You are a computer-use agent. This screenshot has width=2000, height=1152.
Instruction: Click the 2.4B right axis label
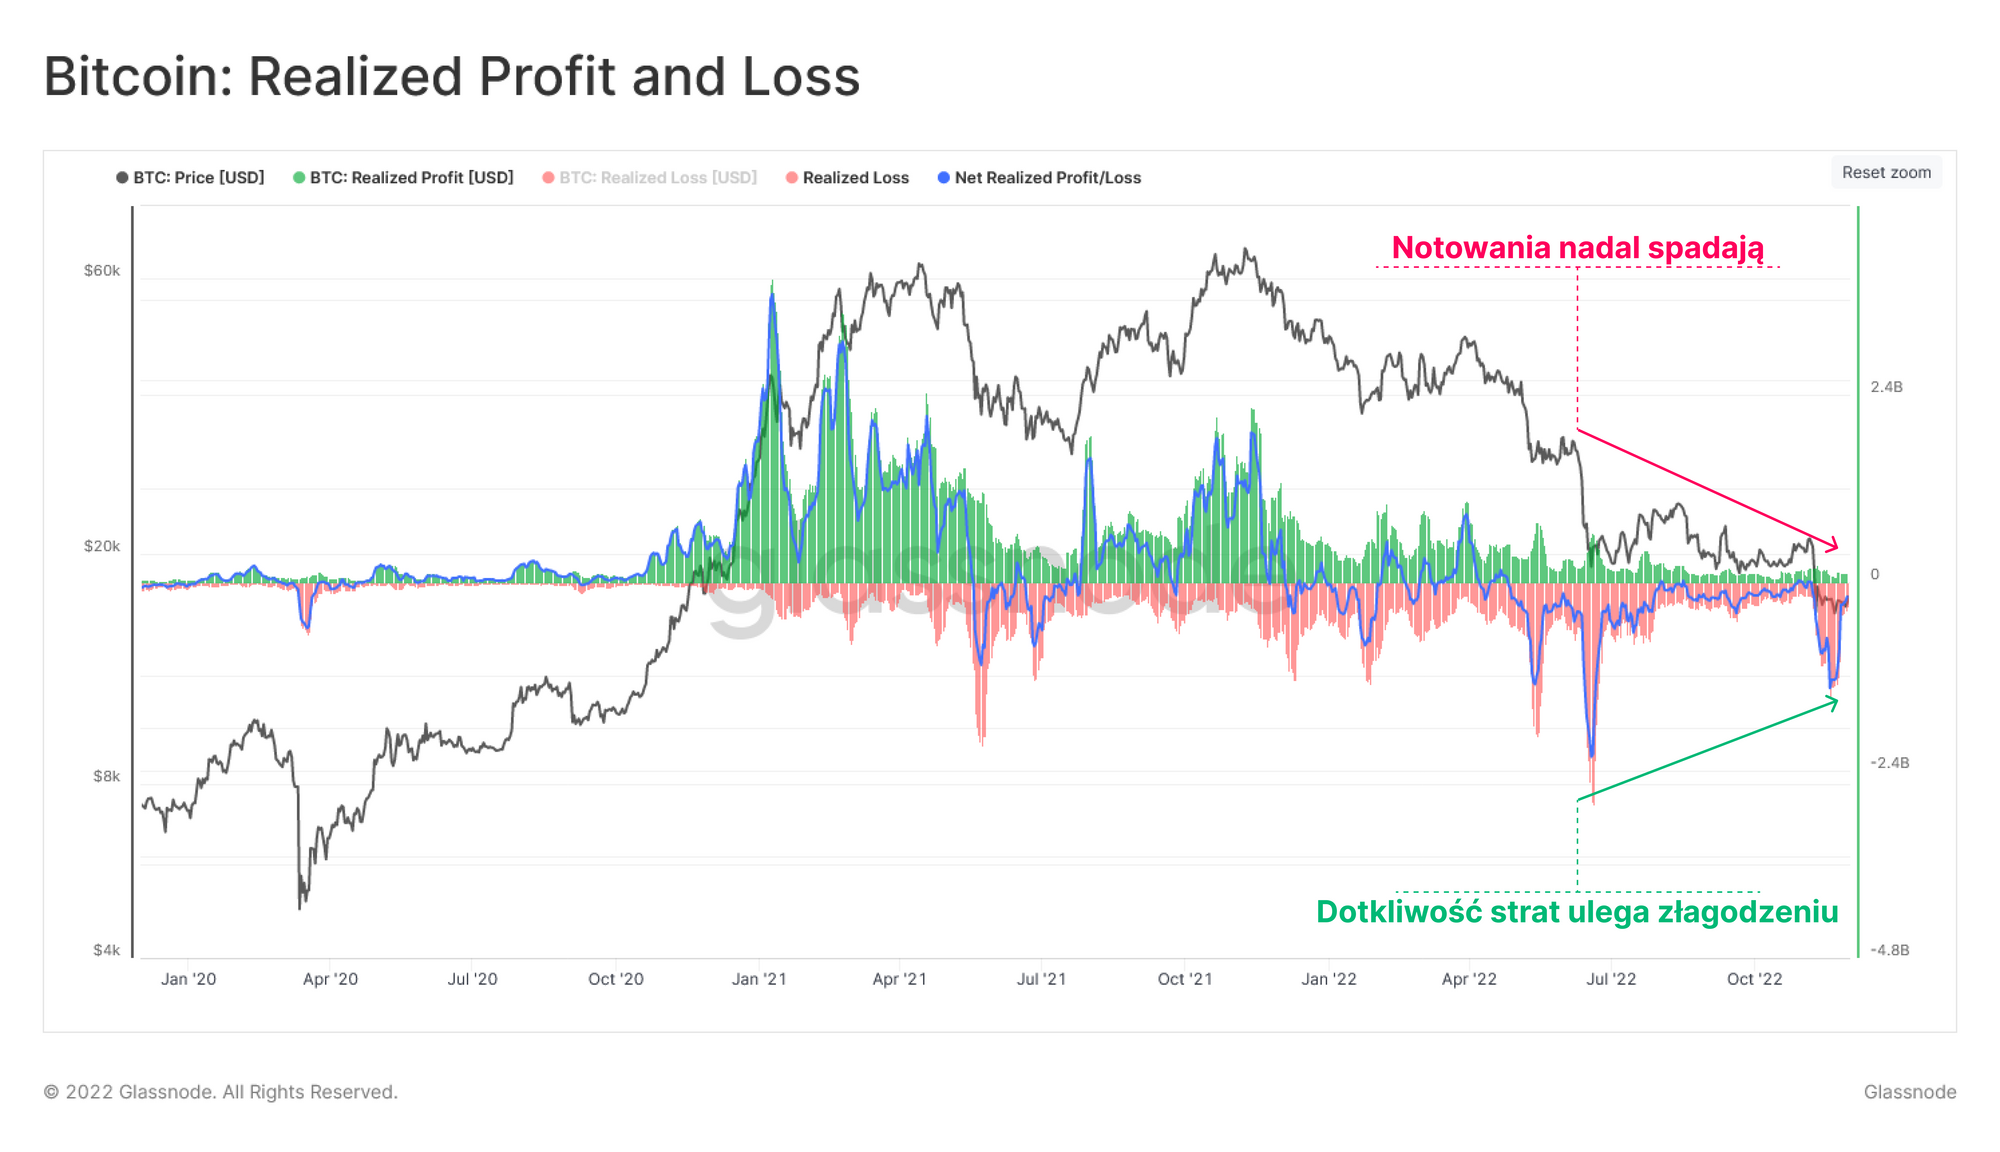click(x=1886, y=387)
